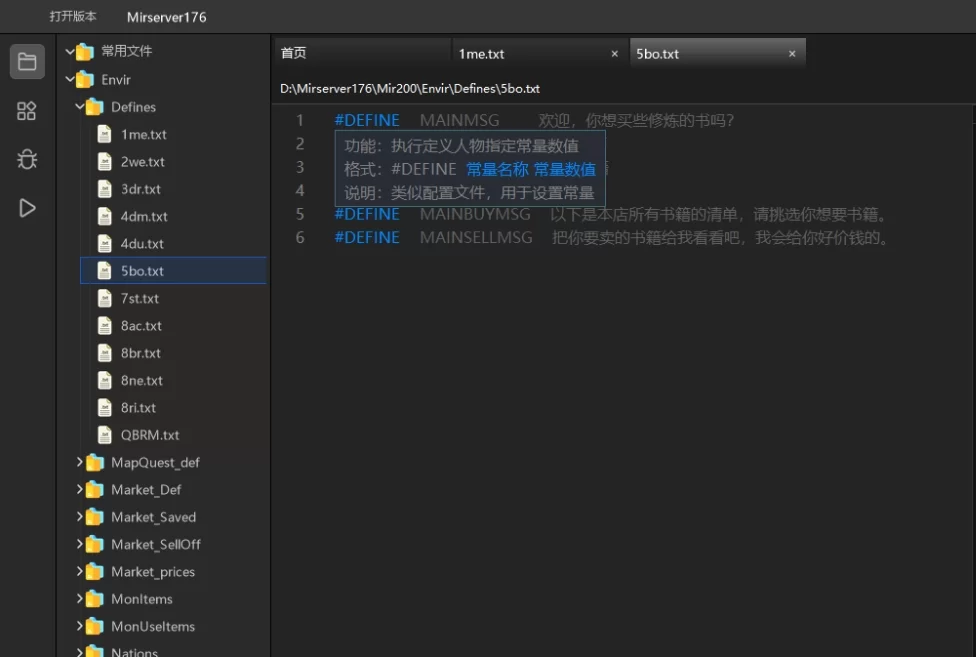Click the Market_Def folder icon

click(95, 490)
